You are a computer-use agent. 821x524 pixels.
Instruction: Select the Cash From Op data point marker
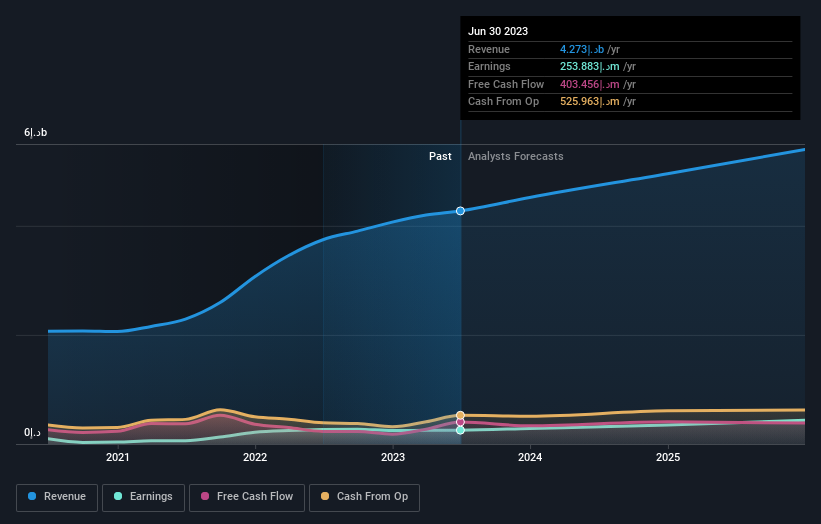click(460, 415)
